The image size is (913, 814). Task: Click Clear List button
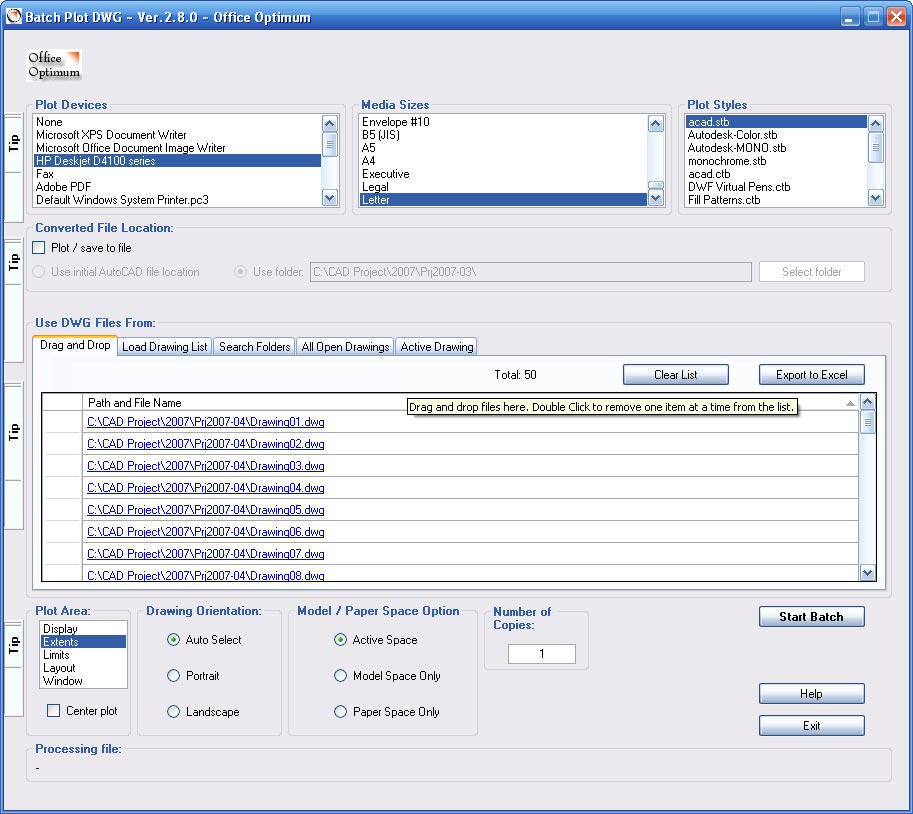pyautogui.click(x=675, y=374)
